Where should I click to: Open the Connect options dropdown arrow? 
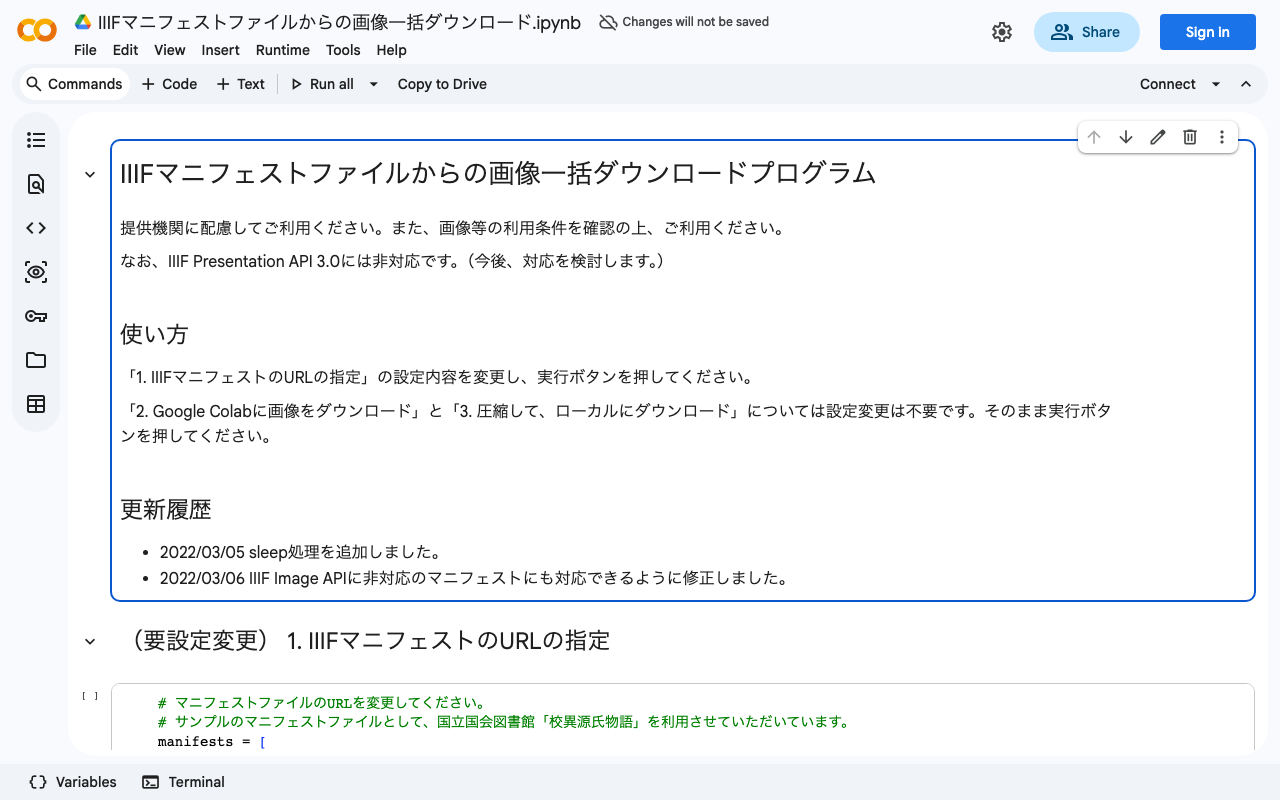point(1216,84)
